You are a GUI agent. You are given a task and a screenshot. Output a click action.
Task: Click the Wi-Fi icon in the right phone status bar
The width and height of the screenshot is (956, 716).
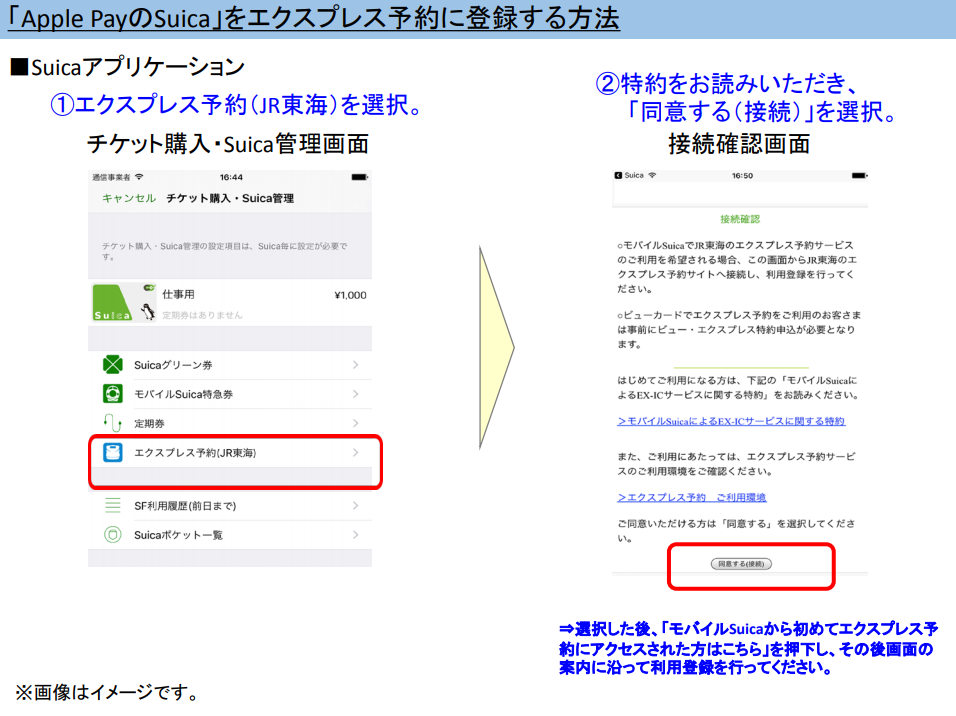pyautogui.click(x=652, y=175)
